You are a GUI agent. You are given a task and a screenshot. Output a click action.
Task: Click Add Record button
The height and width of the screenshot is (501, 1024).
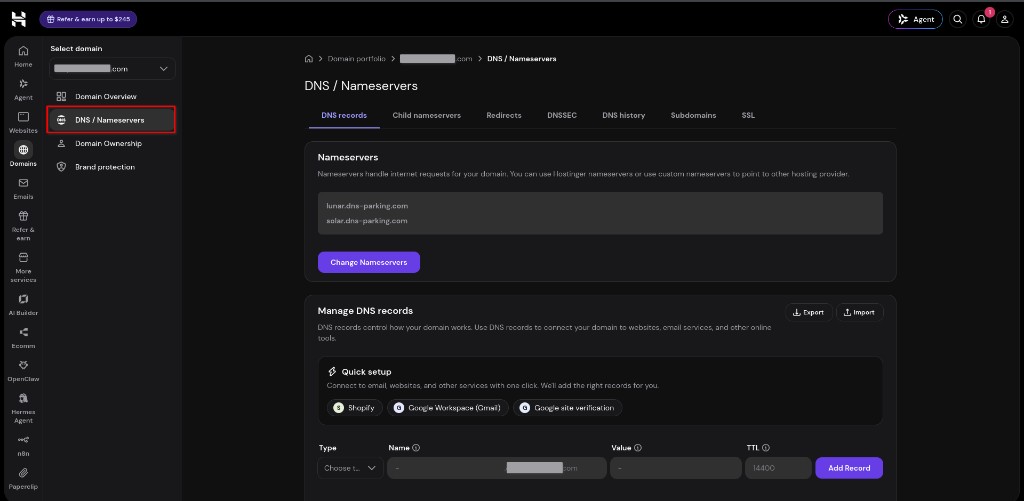pyautogui.click(x=849, y=468)
